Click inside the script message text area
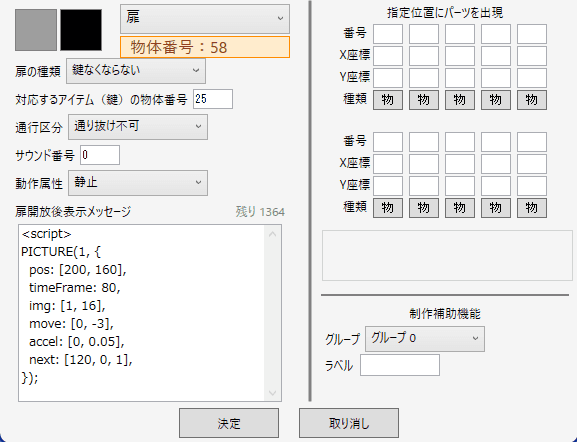Viewport: 577px width, 442px height. coord(142,313)
